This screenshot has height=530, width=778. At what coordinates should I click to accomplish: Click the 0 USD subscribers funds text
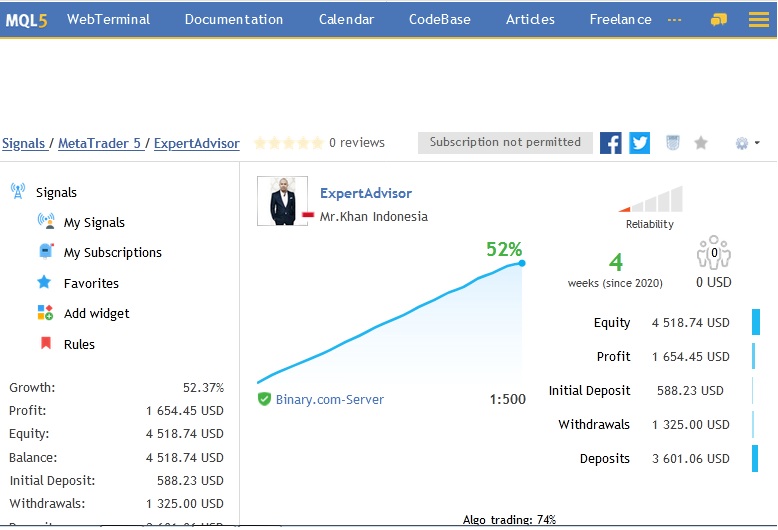pyautogui.click(x=713, y=282)
